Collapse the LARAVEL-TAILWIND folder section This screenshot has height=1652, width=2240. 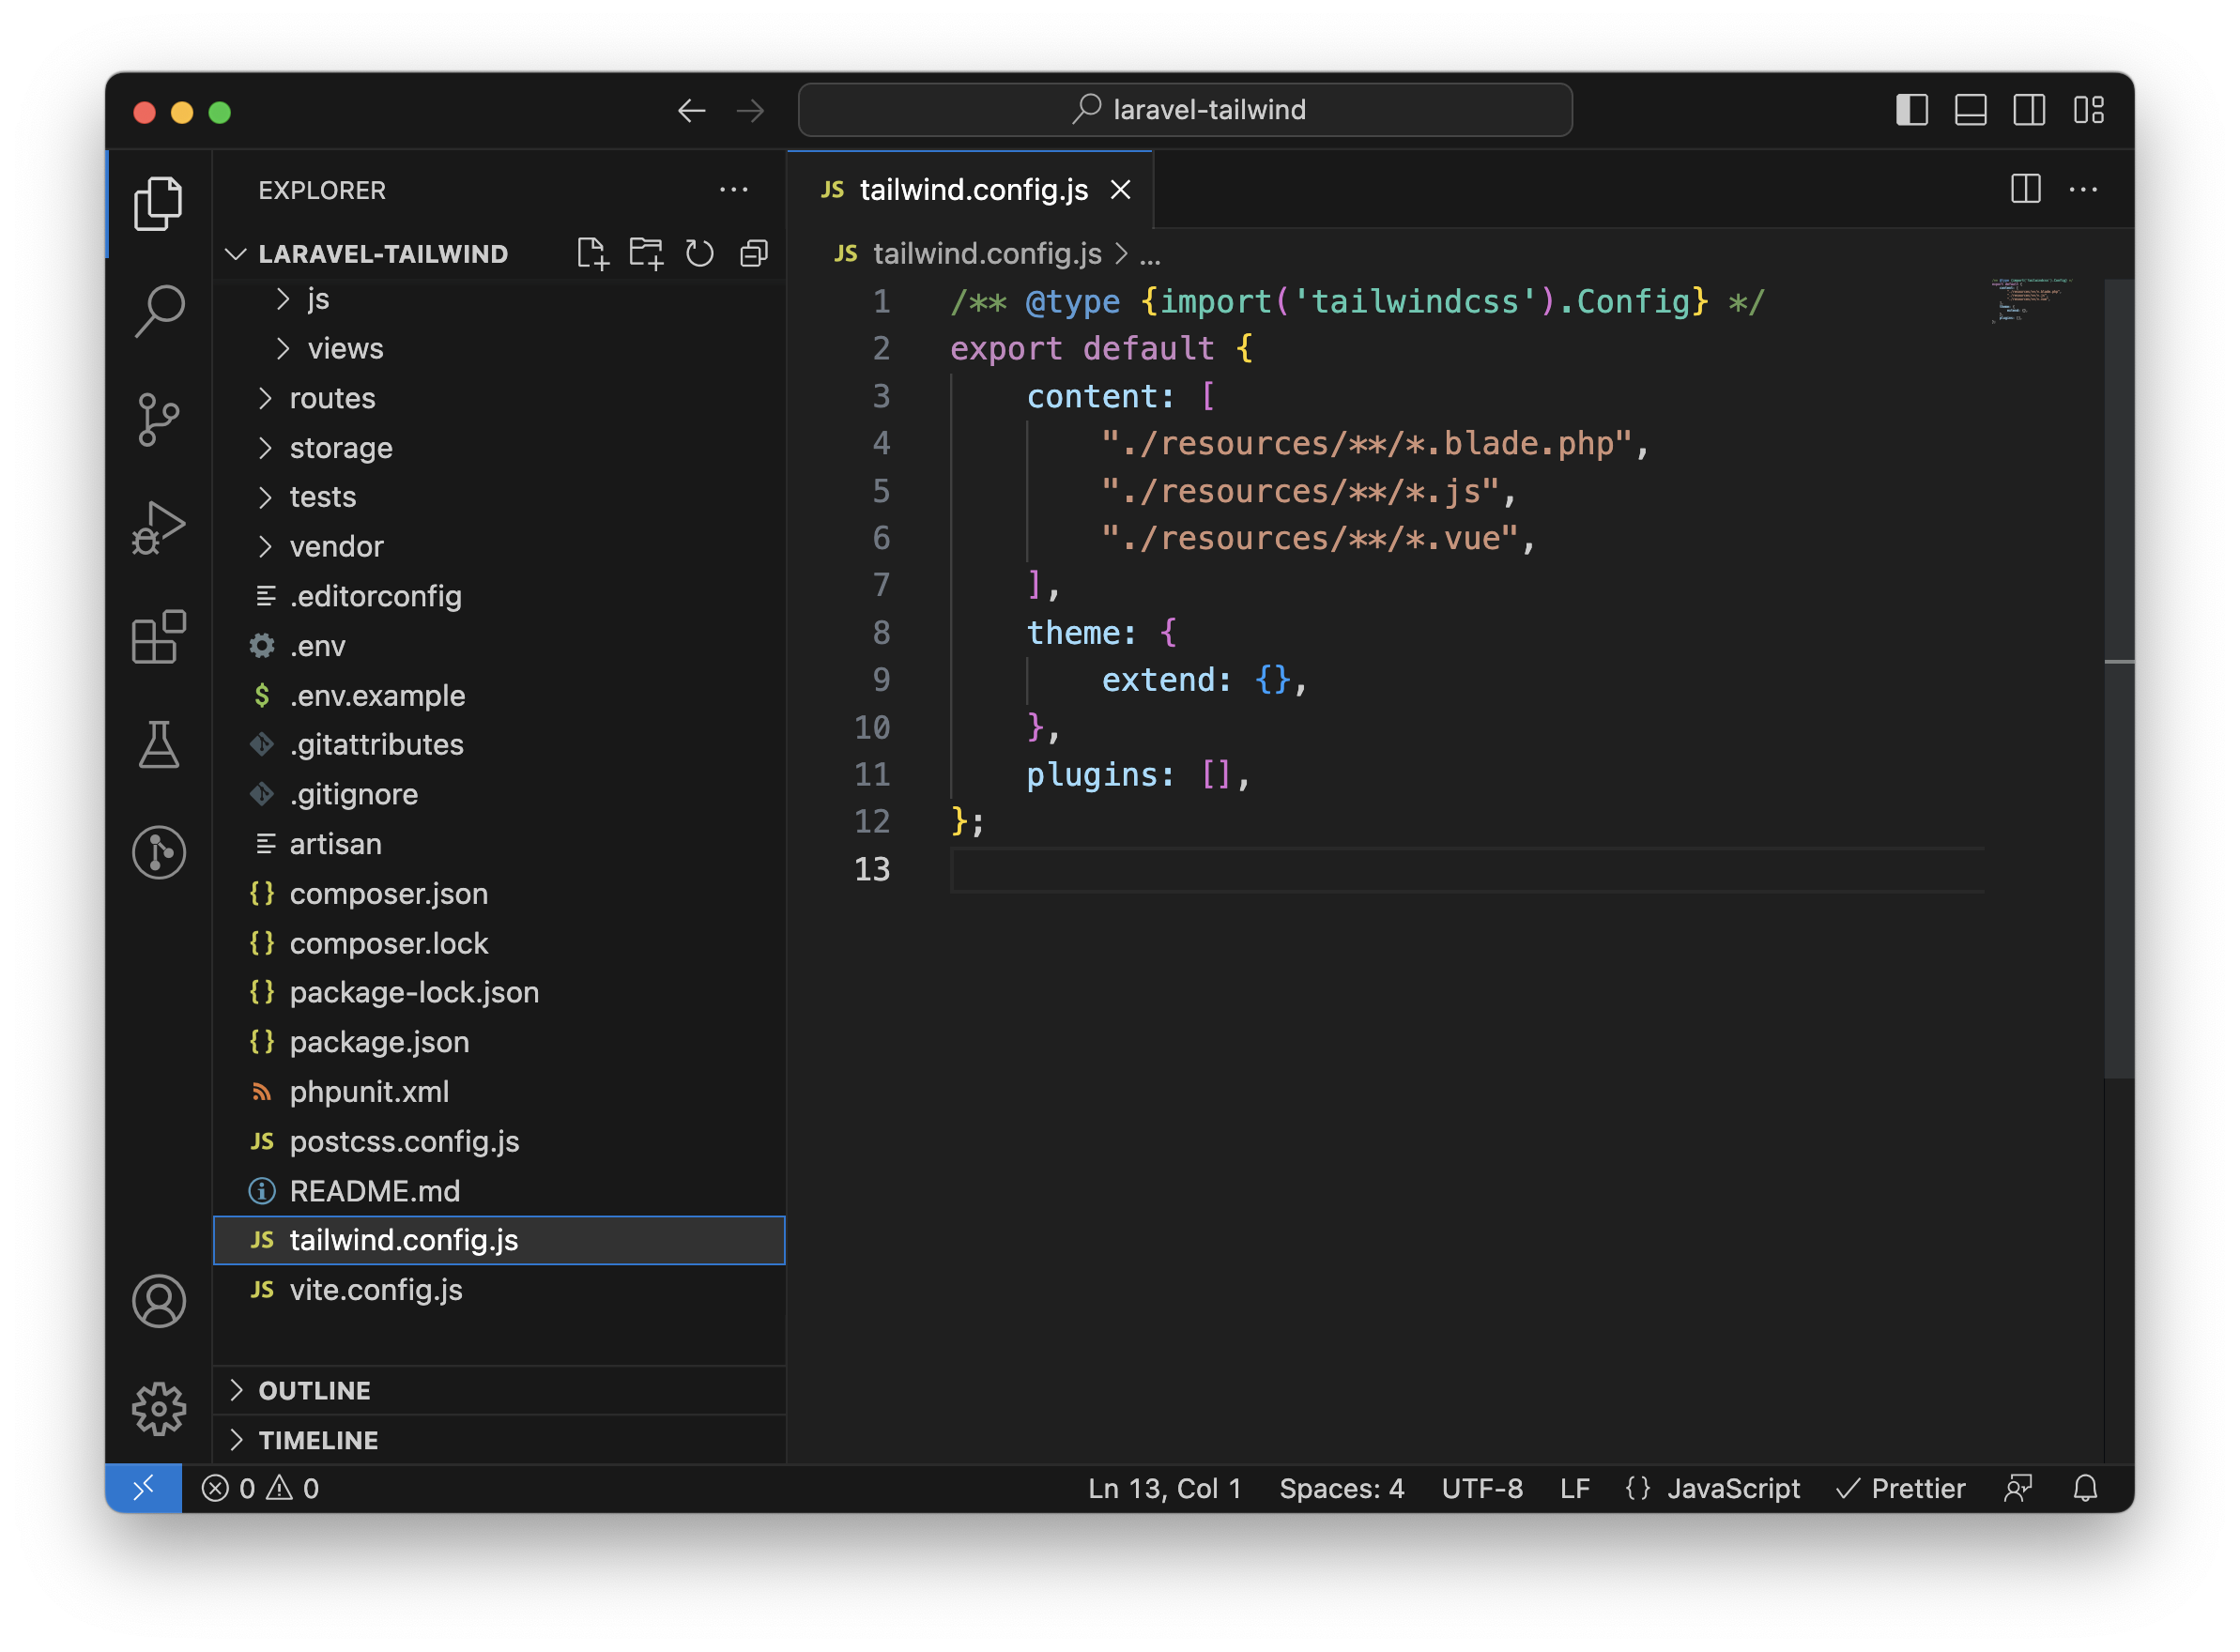(500, 254)
